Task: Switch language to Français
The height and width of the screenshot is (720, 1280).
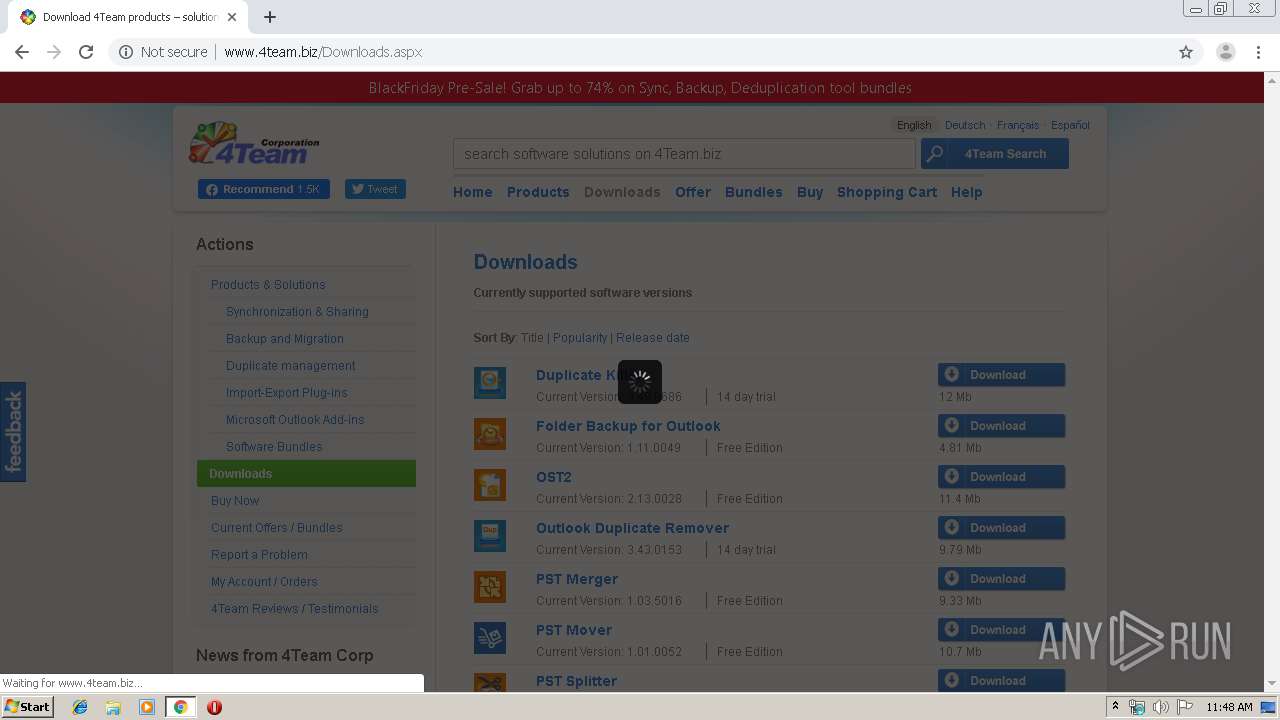Action: [x=1018, y=125]
